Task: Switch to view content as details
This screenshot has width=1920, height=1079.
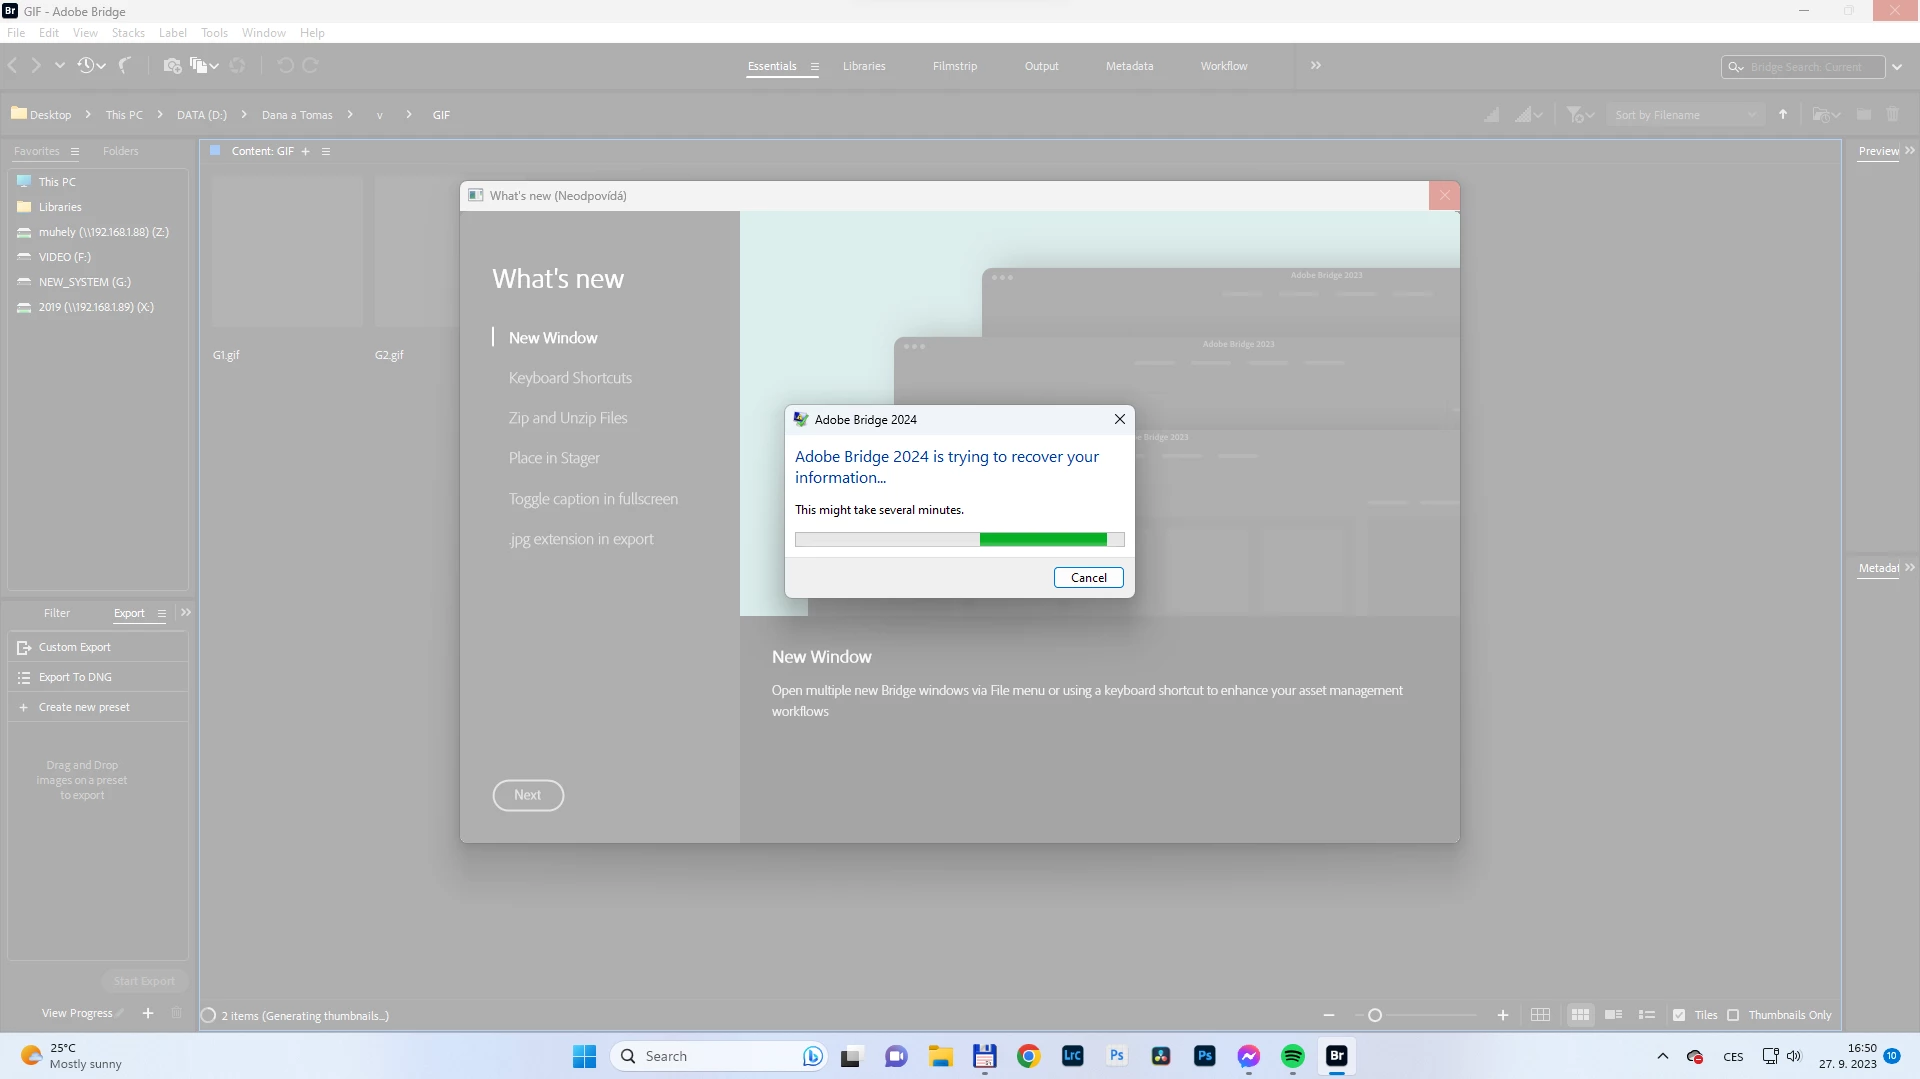Action: tap(1613, 1015)
